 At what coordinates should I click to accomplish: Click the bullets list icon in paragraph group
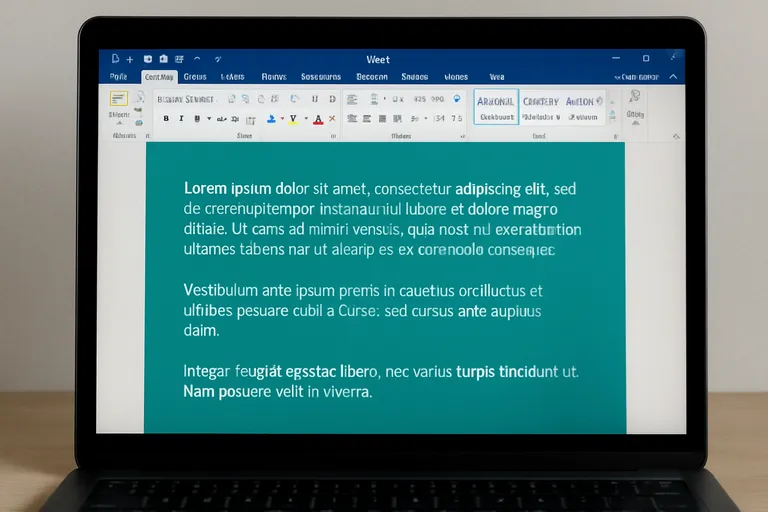(x=352, y=99)
